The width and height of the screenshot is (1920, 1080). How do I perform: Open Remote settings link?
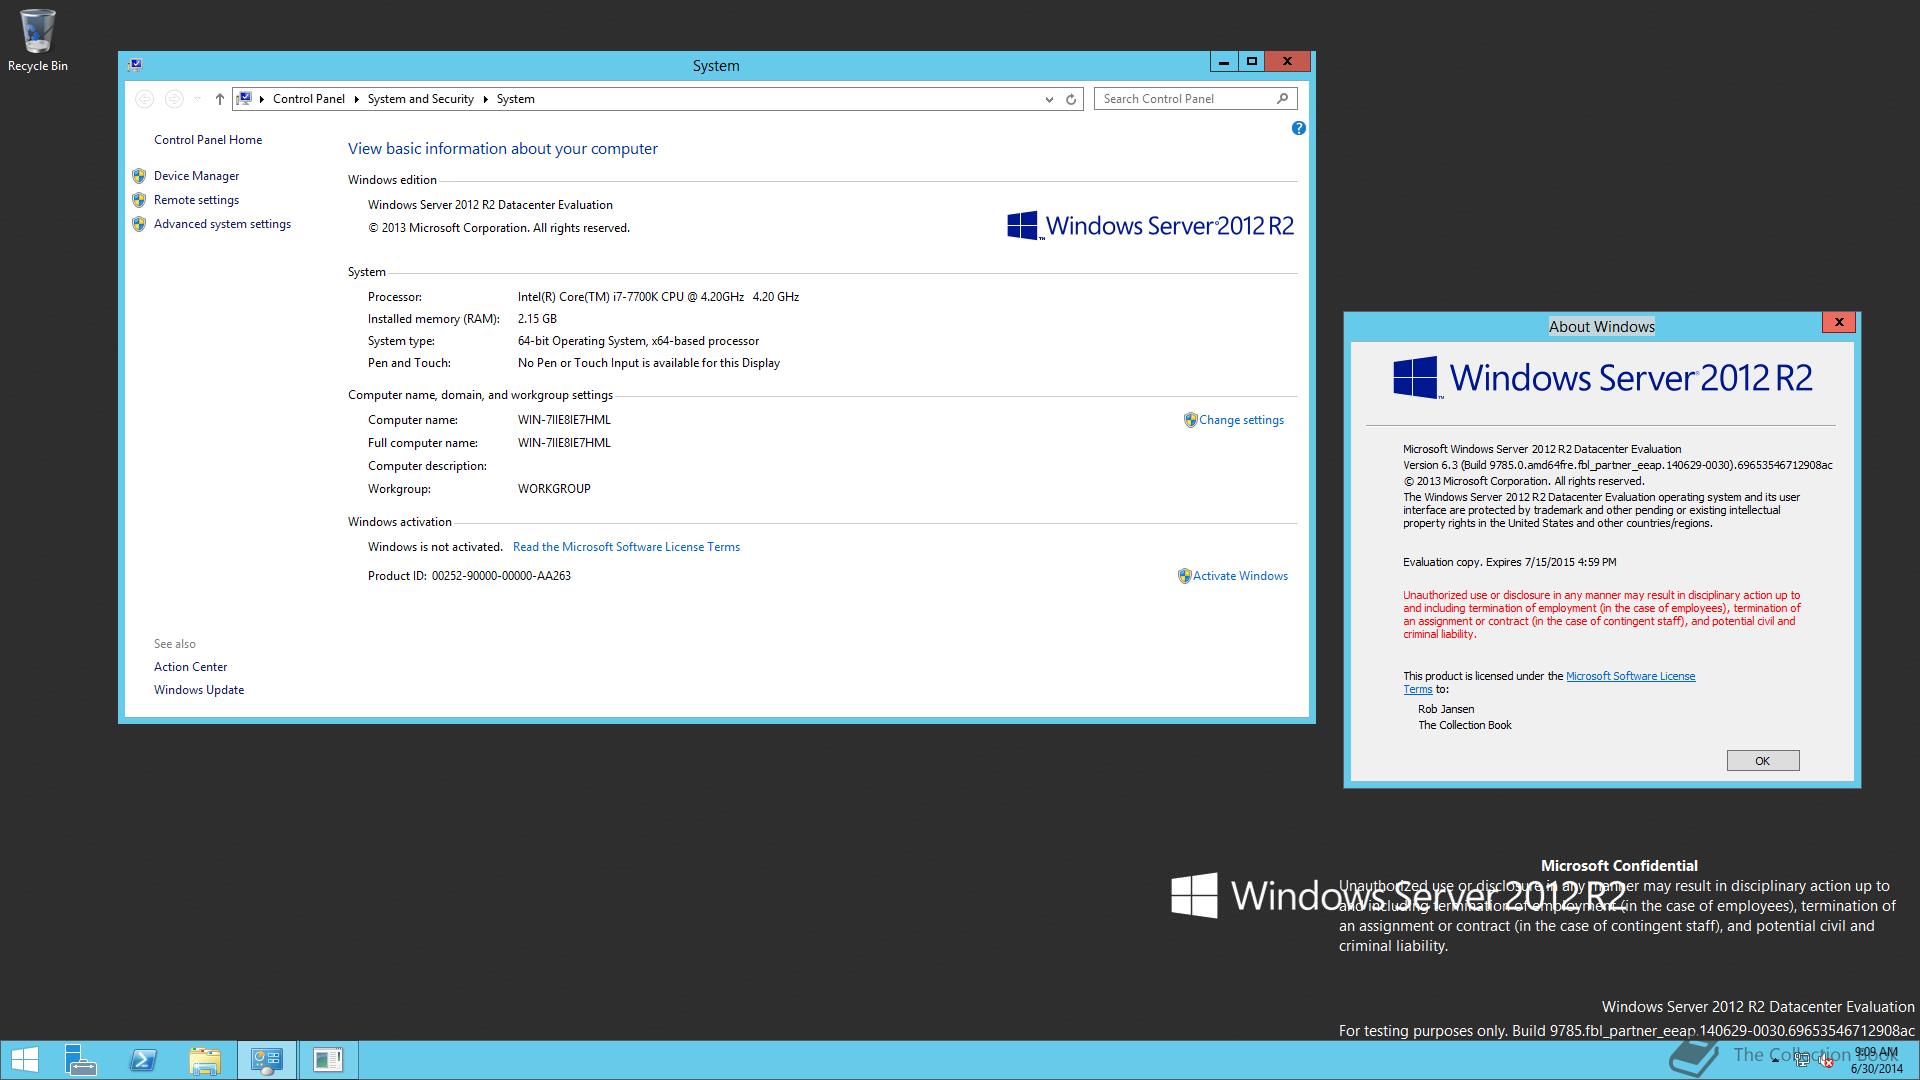196,200
